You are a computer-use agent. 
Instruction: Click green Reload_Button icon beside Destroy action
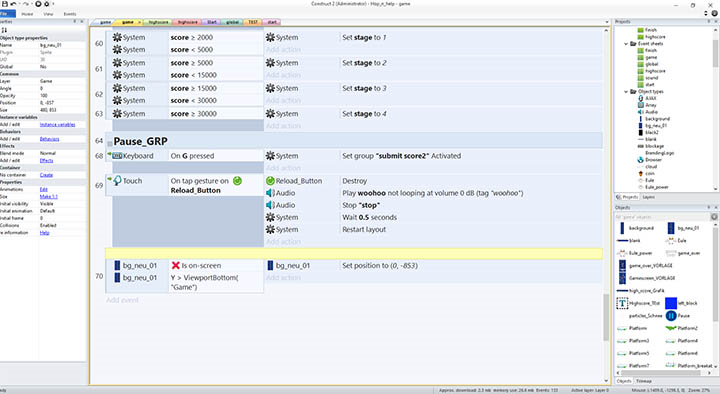[x=270, y=181]
